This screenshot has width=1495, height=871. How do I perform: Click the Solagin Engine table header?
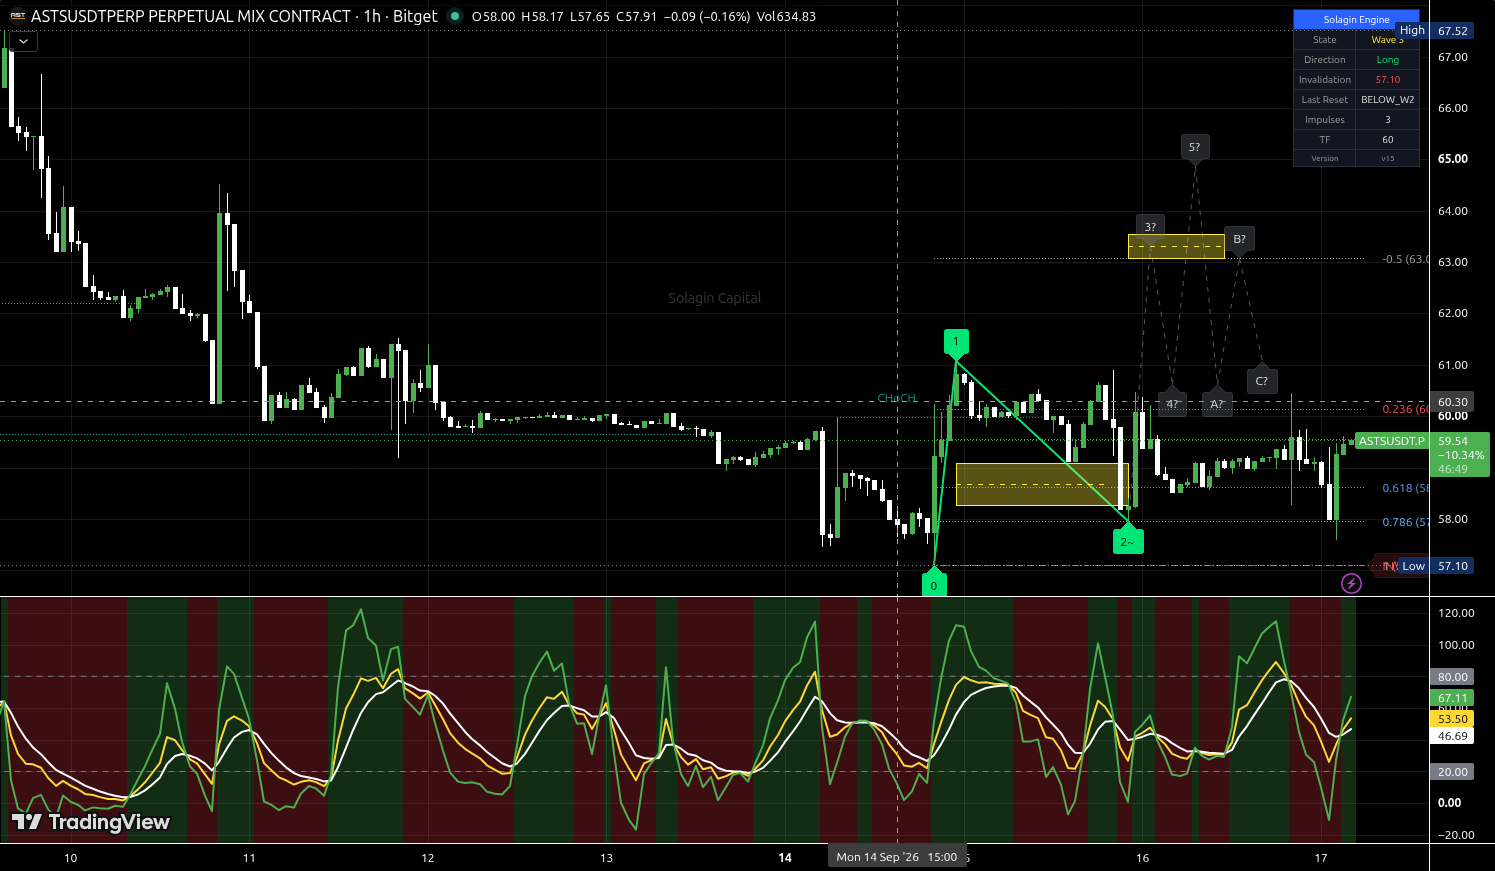[1356, 19]
